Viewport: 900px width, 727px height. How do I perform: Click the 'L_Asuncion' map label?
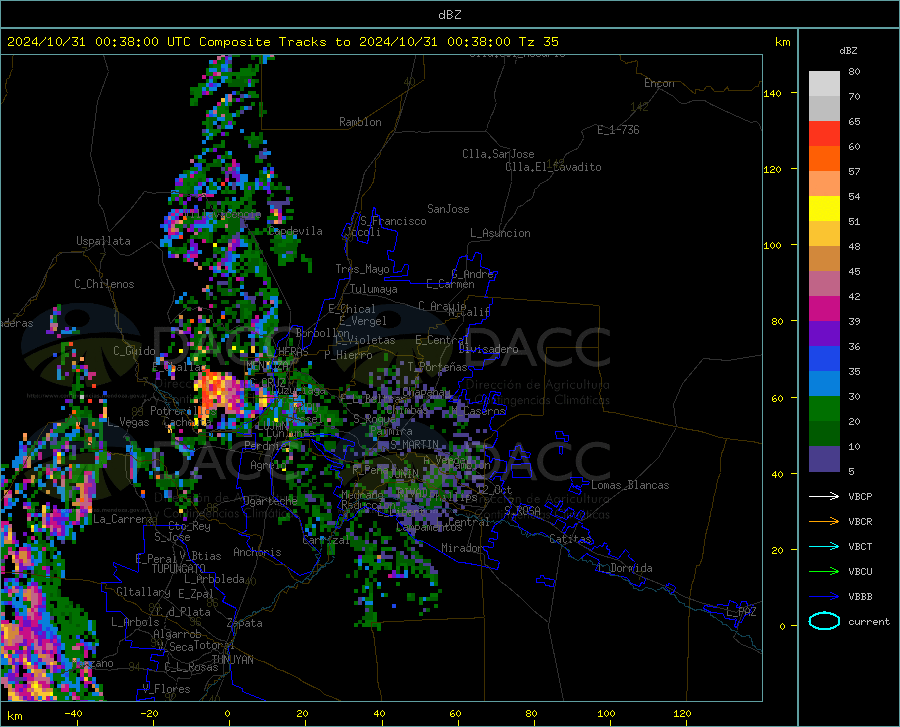(x=500, y=233)
